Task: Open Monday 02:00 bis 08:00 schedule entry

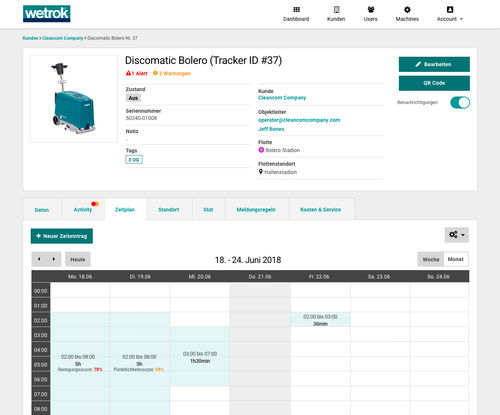Action: click(x=80, y=363)
